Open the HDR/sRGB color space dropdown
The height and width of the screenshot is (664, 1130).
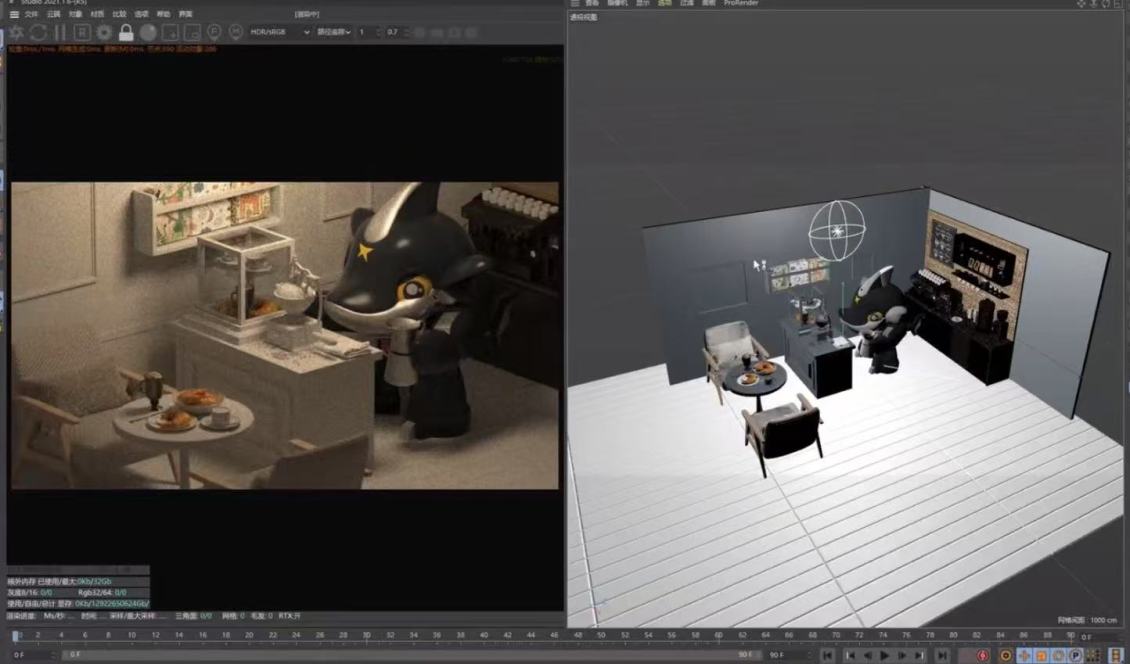[280, 32]
